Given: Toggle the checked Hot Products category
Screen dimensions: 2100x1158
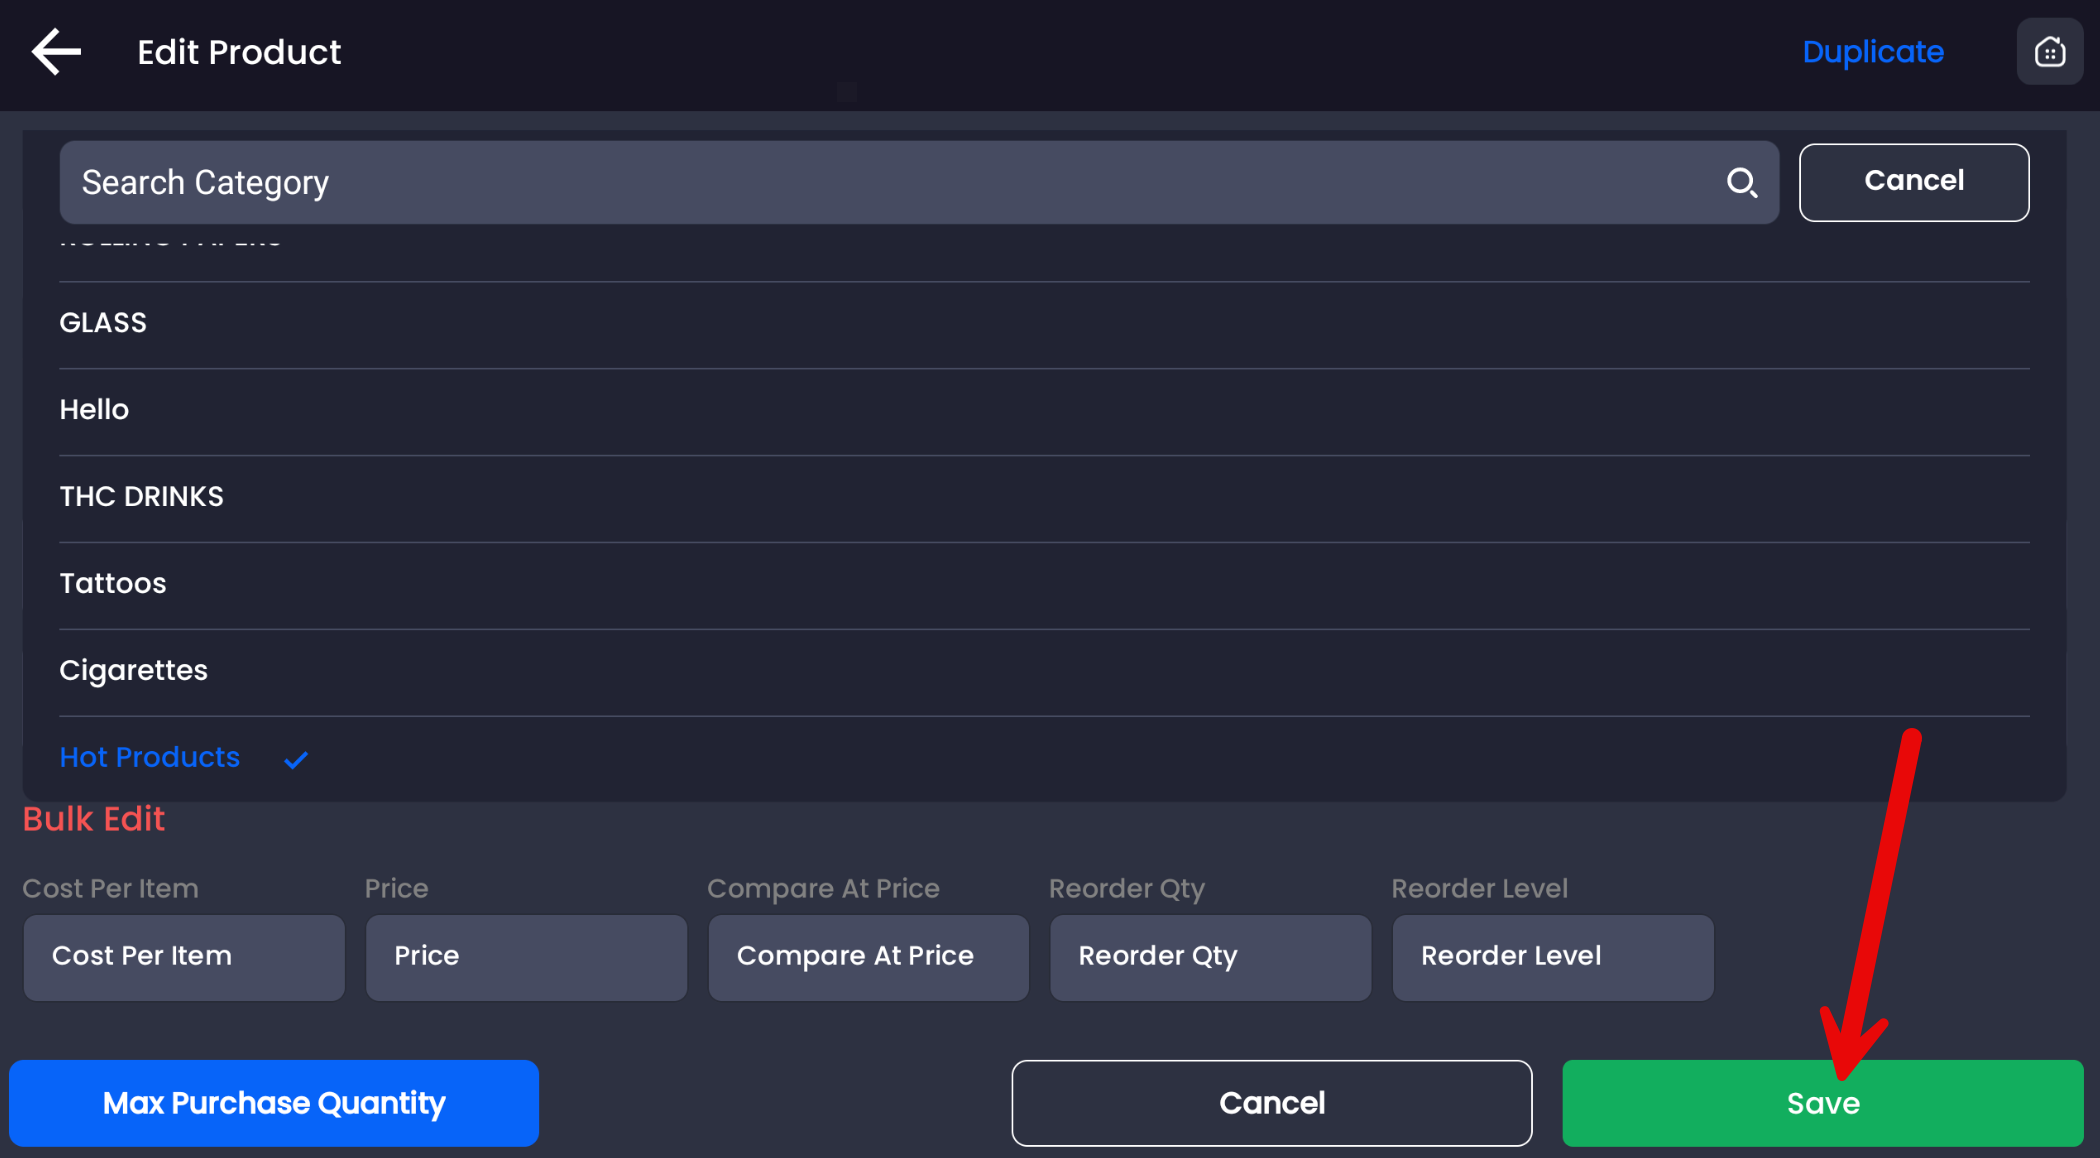Looking at the screenshot, I should coord(150,758).
